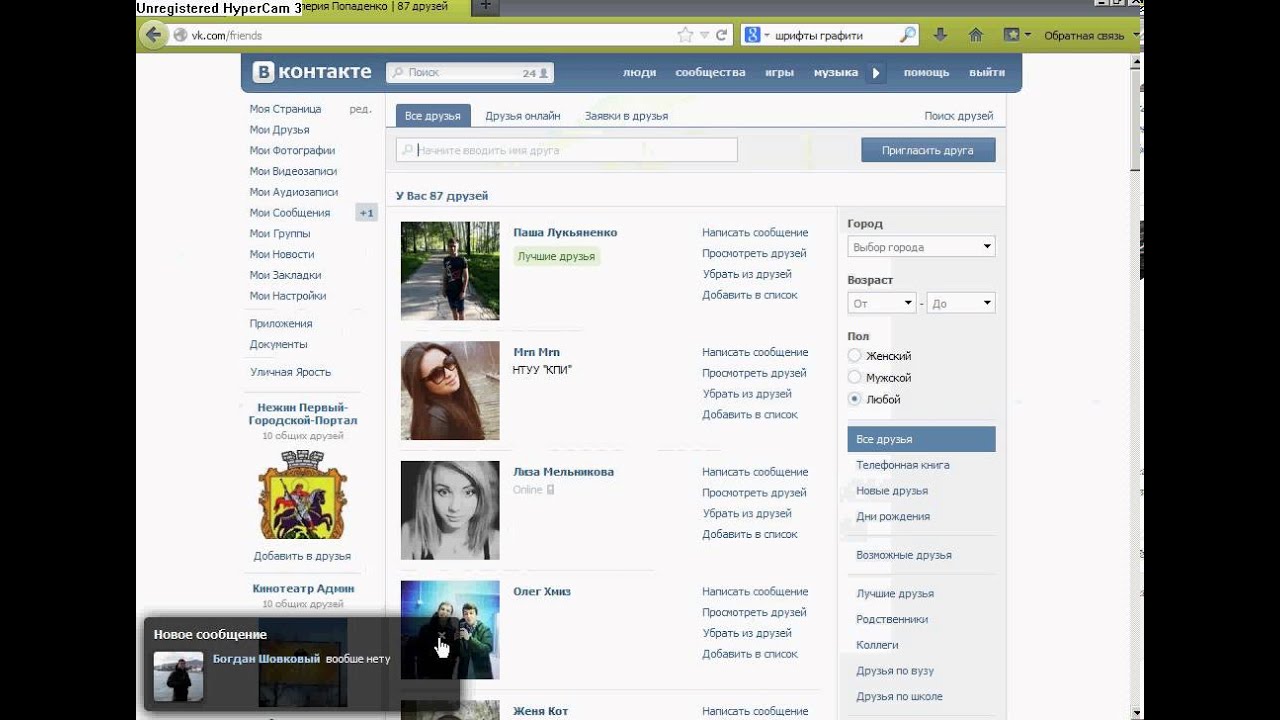
Task: Open the URL history dropdown arrow
Action: pyautogui.click(x=705, y=35)
